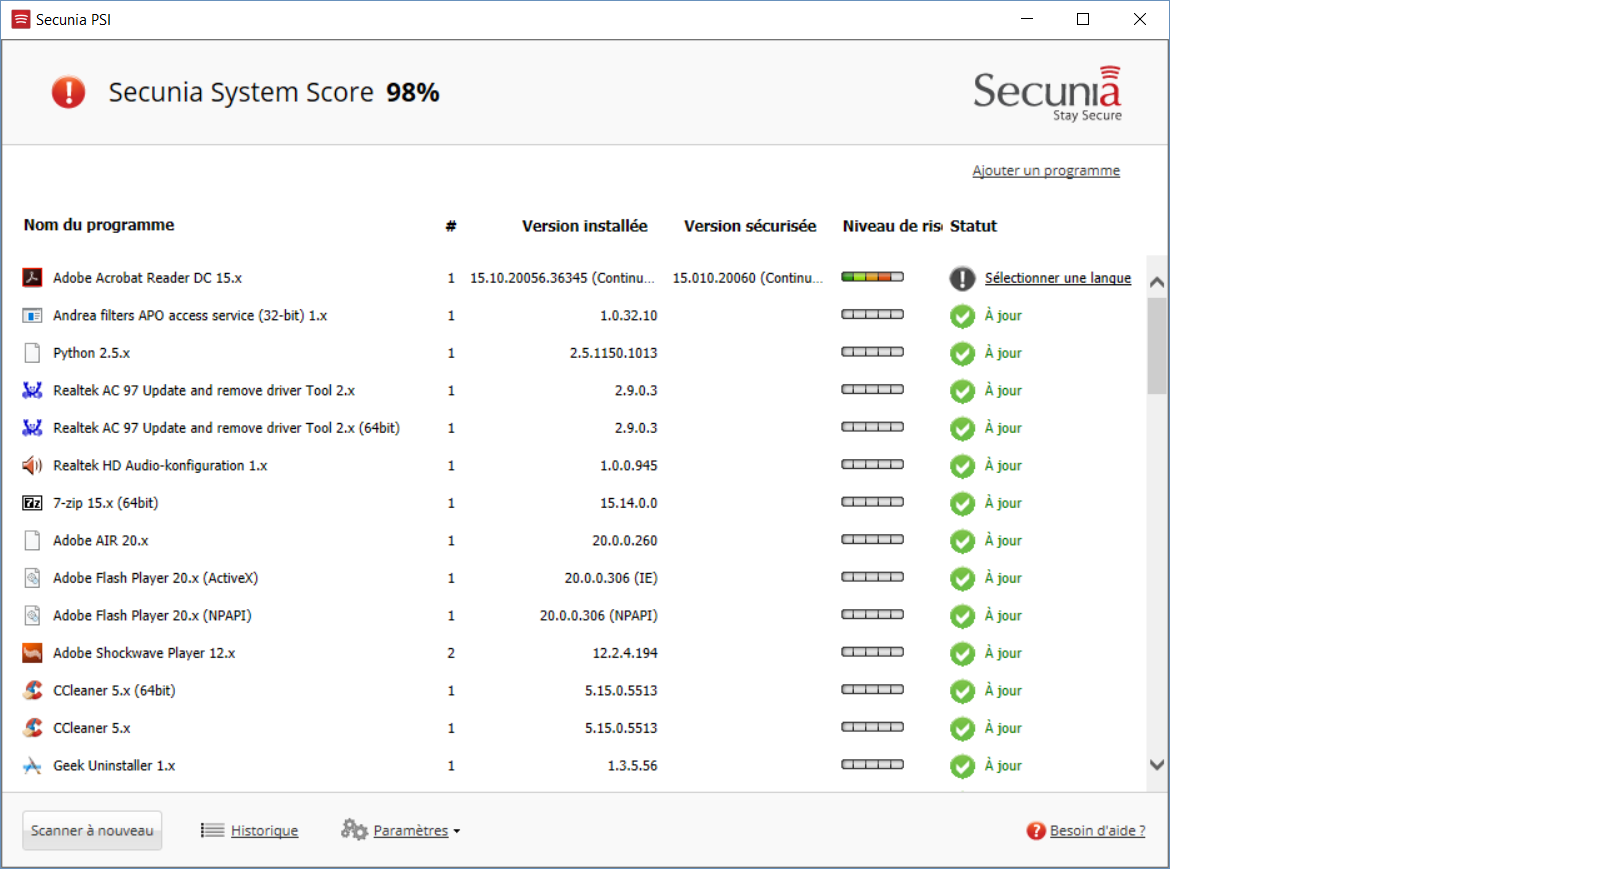Open the Ajouter un programme link
The height and width of the screenshot is (869, 1612).
(x=1046, y=171)
